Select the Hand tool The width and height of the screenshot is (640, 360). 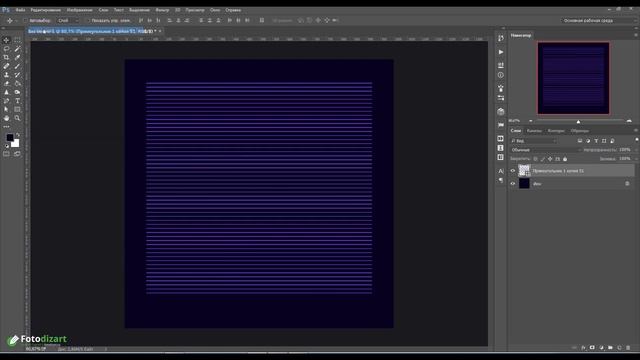click(6, 118)
